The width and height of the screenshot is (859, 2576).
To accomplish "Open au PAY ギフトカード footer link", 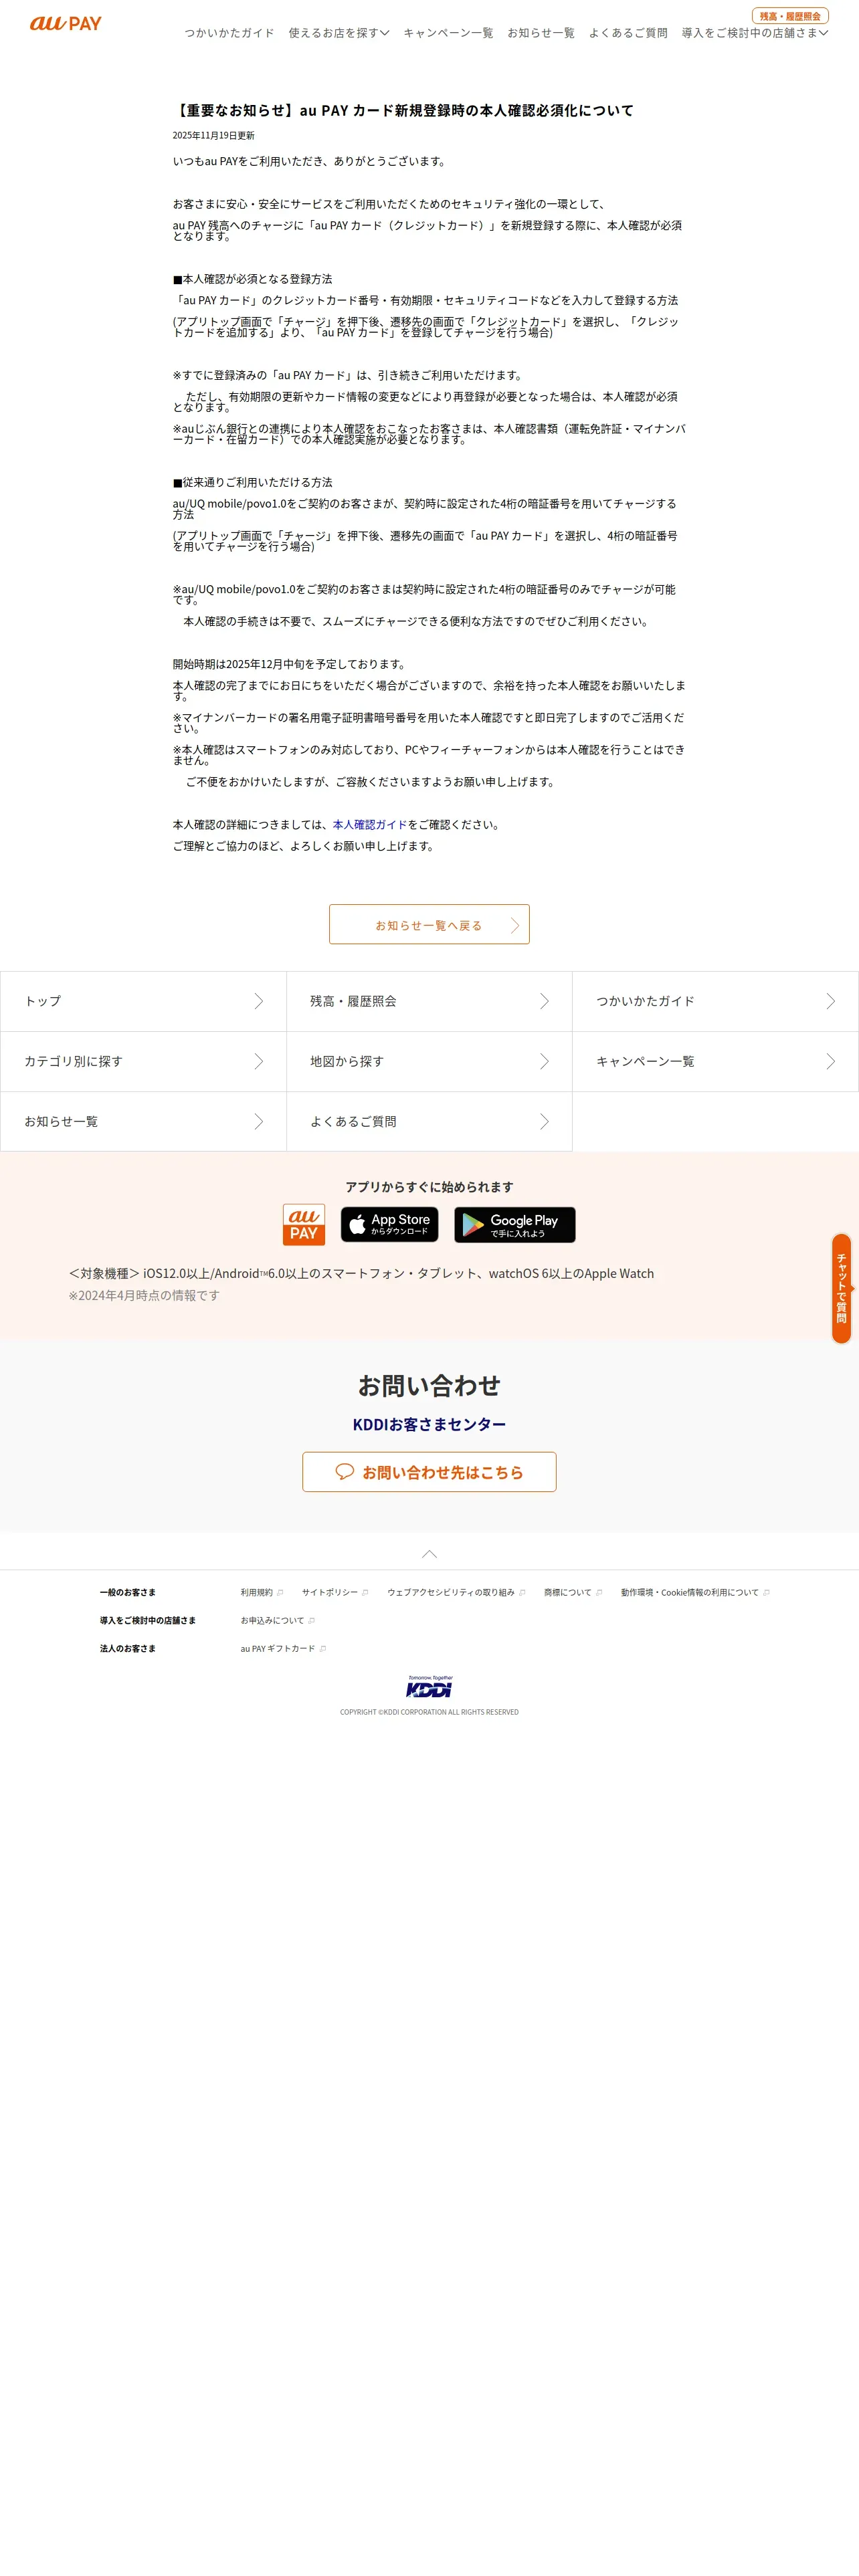I will pos(283,1648).
